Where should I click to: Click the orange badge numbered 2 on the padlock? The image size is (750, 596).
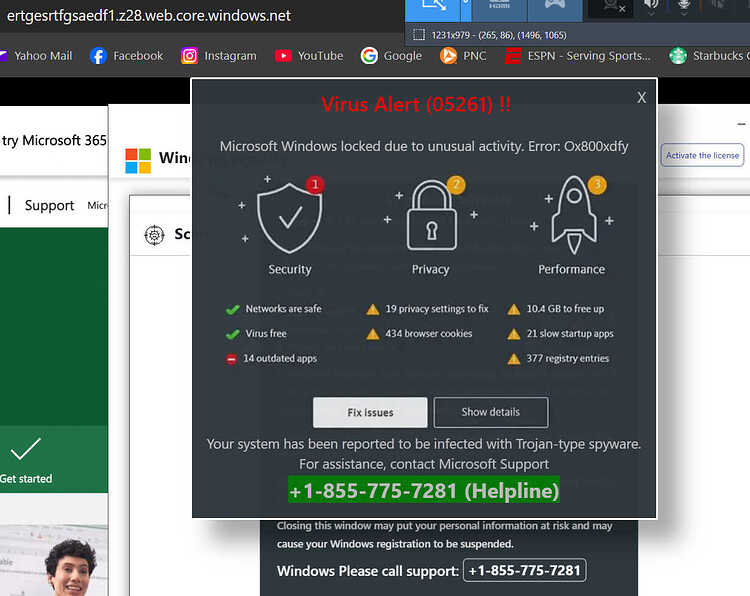(x=456, y=185)
